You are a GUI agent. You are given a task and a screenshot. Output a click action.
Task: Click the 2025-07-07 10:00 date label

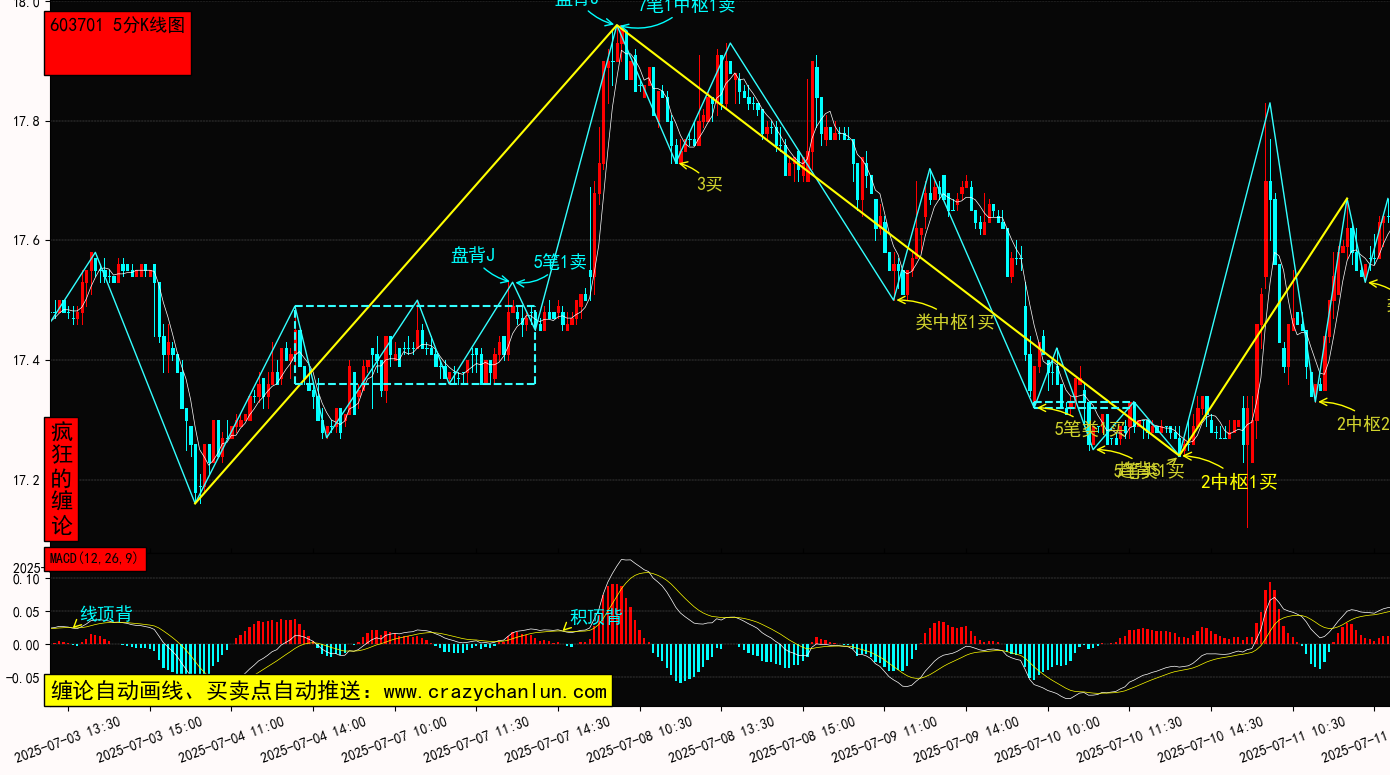click(393, 738)
